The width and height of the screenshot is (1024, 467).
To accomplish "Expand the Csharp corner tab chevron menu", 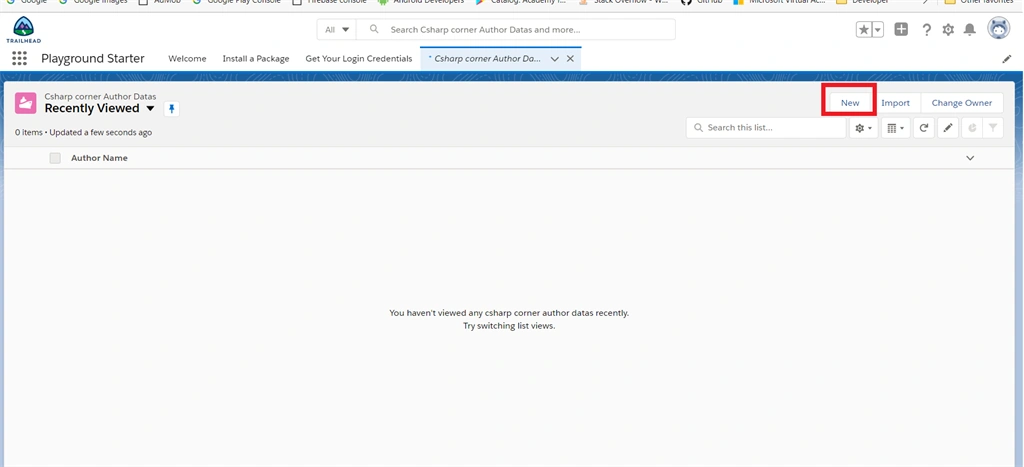I will [x=554, y=59].
